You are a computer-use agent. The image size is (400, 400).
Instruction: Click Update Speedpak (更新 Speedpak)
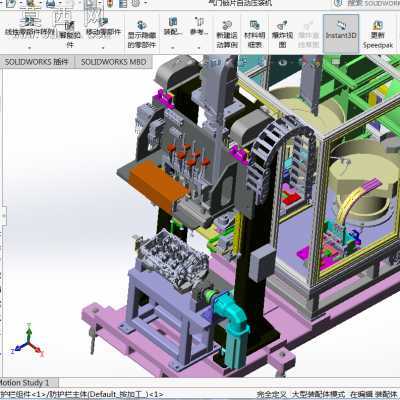(378, 33)
